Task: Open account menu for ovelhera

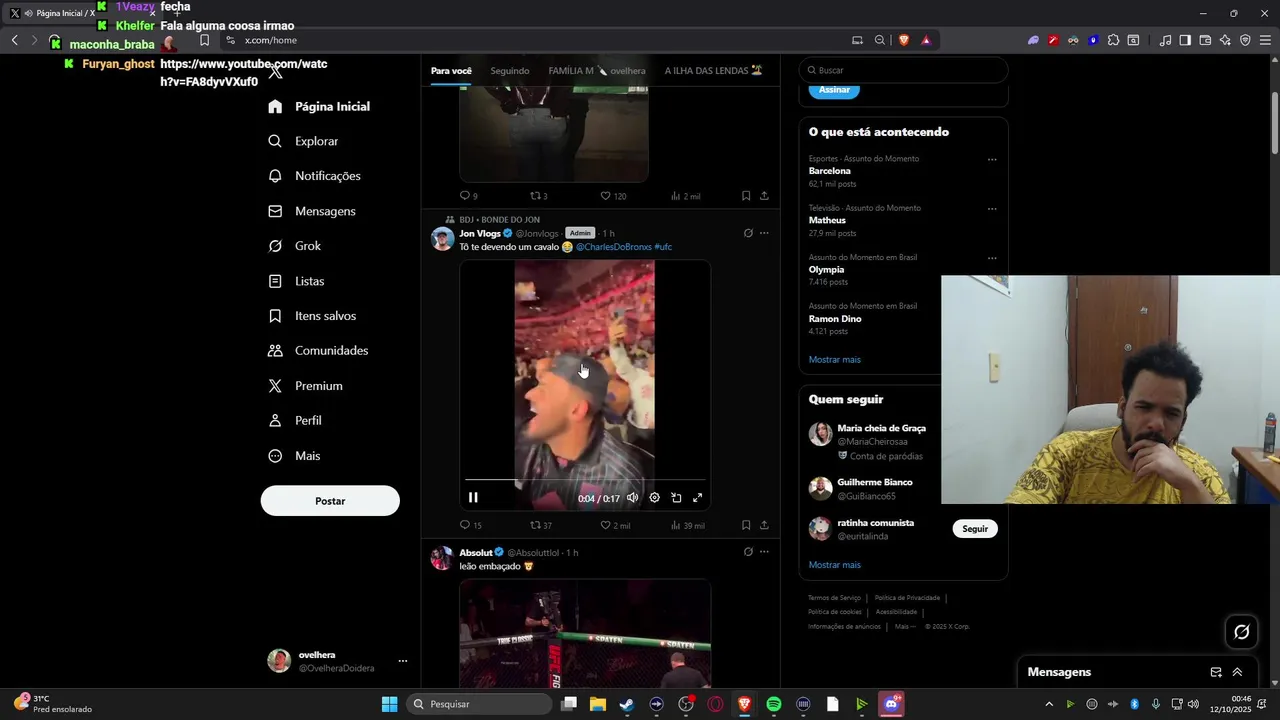Action: [x=337, y=661]
